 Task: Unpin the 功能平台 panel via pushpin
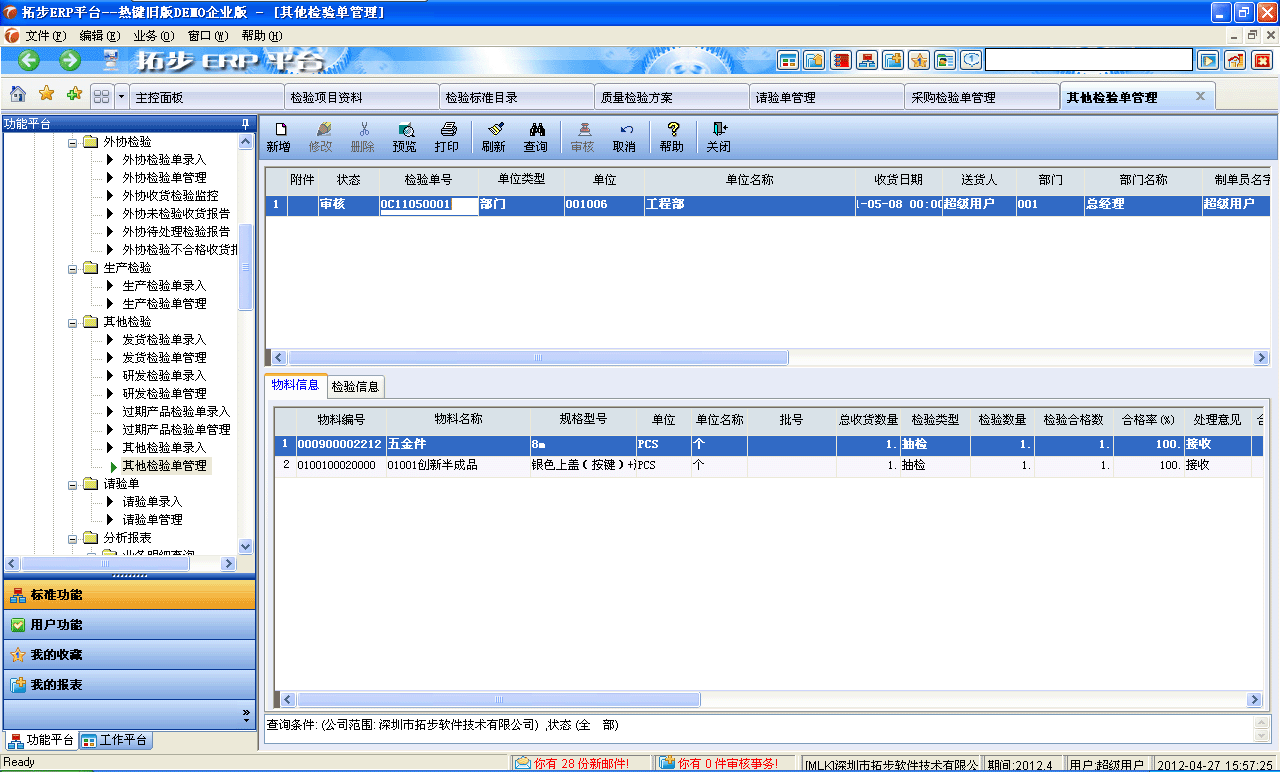243,123
